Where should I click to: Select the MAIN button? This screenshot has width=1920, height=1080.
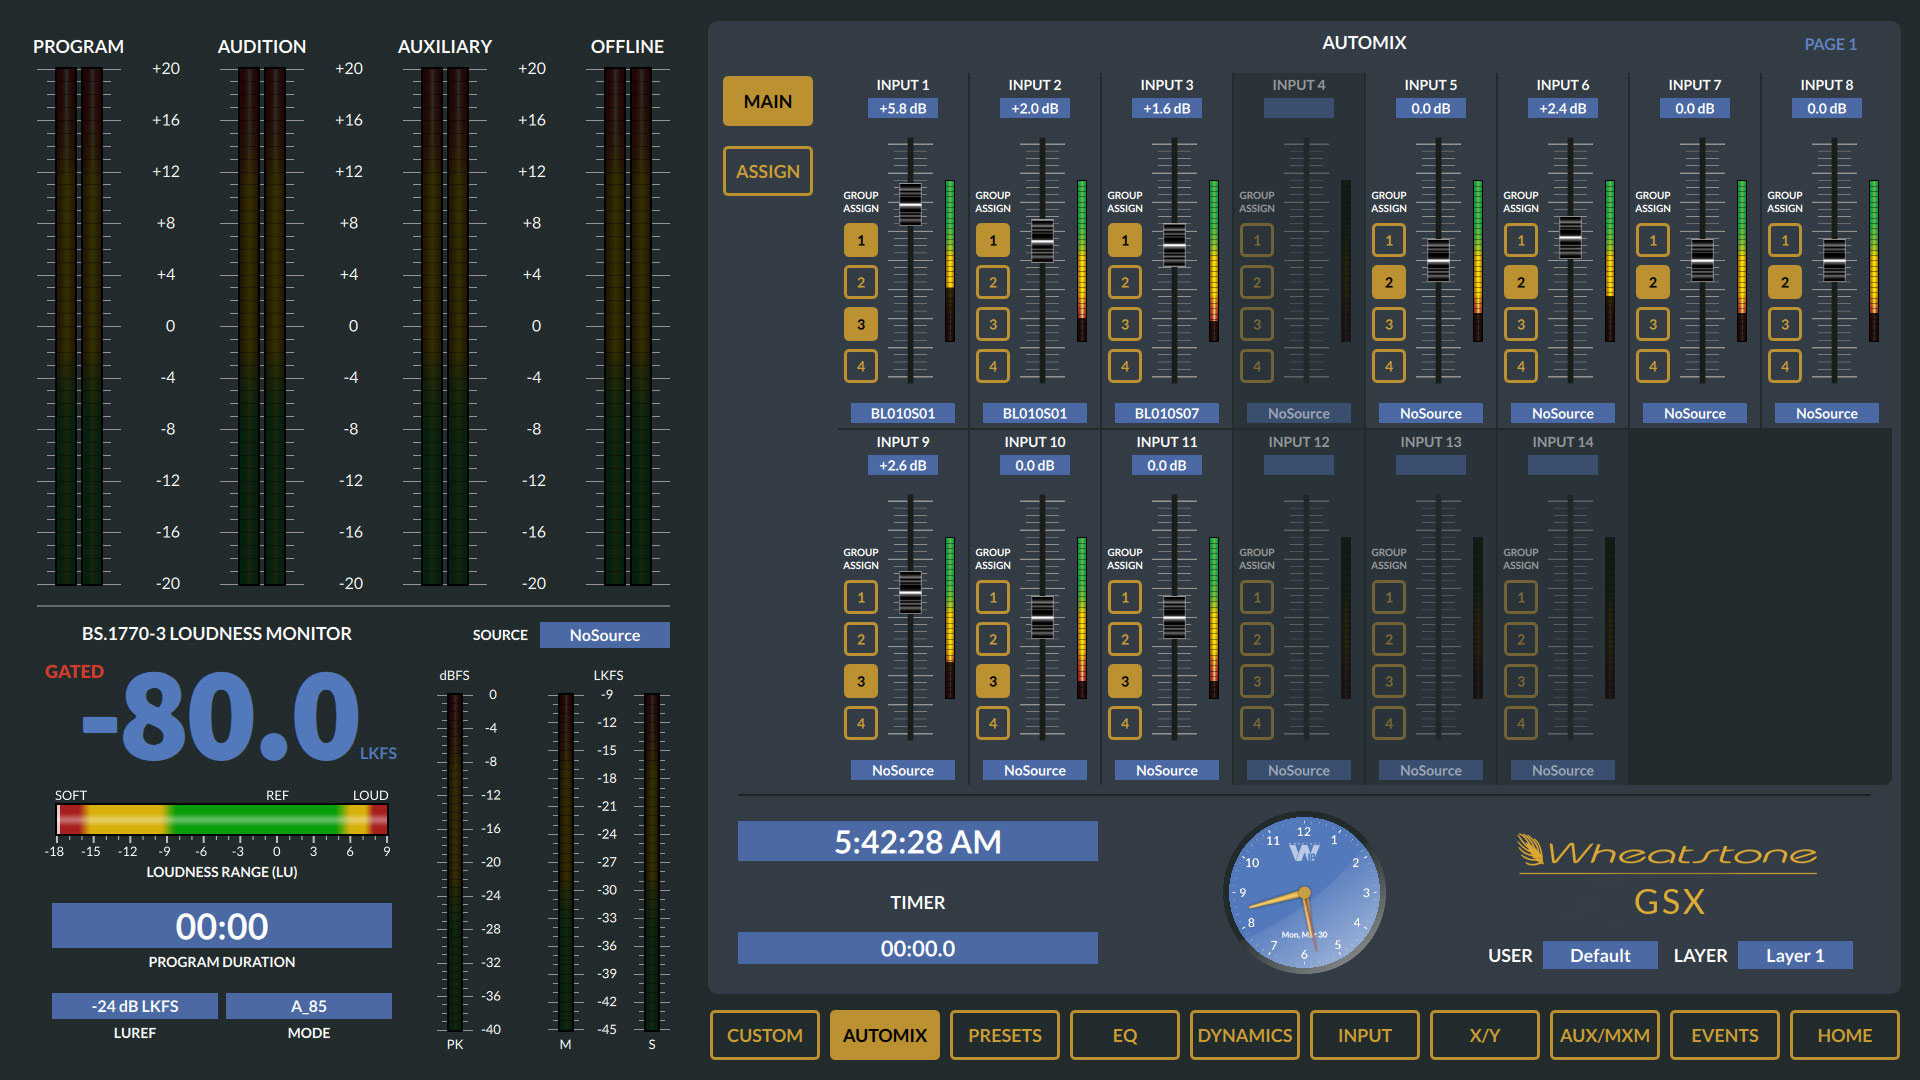[768, 101]
